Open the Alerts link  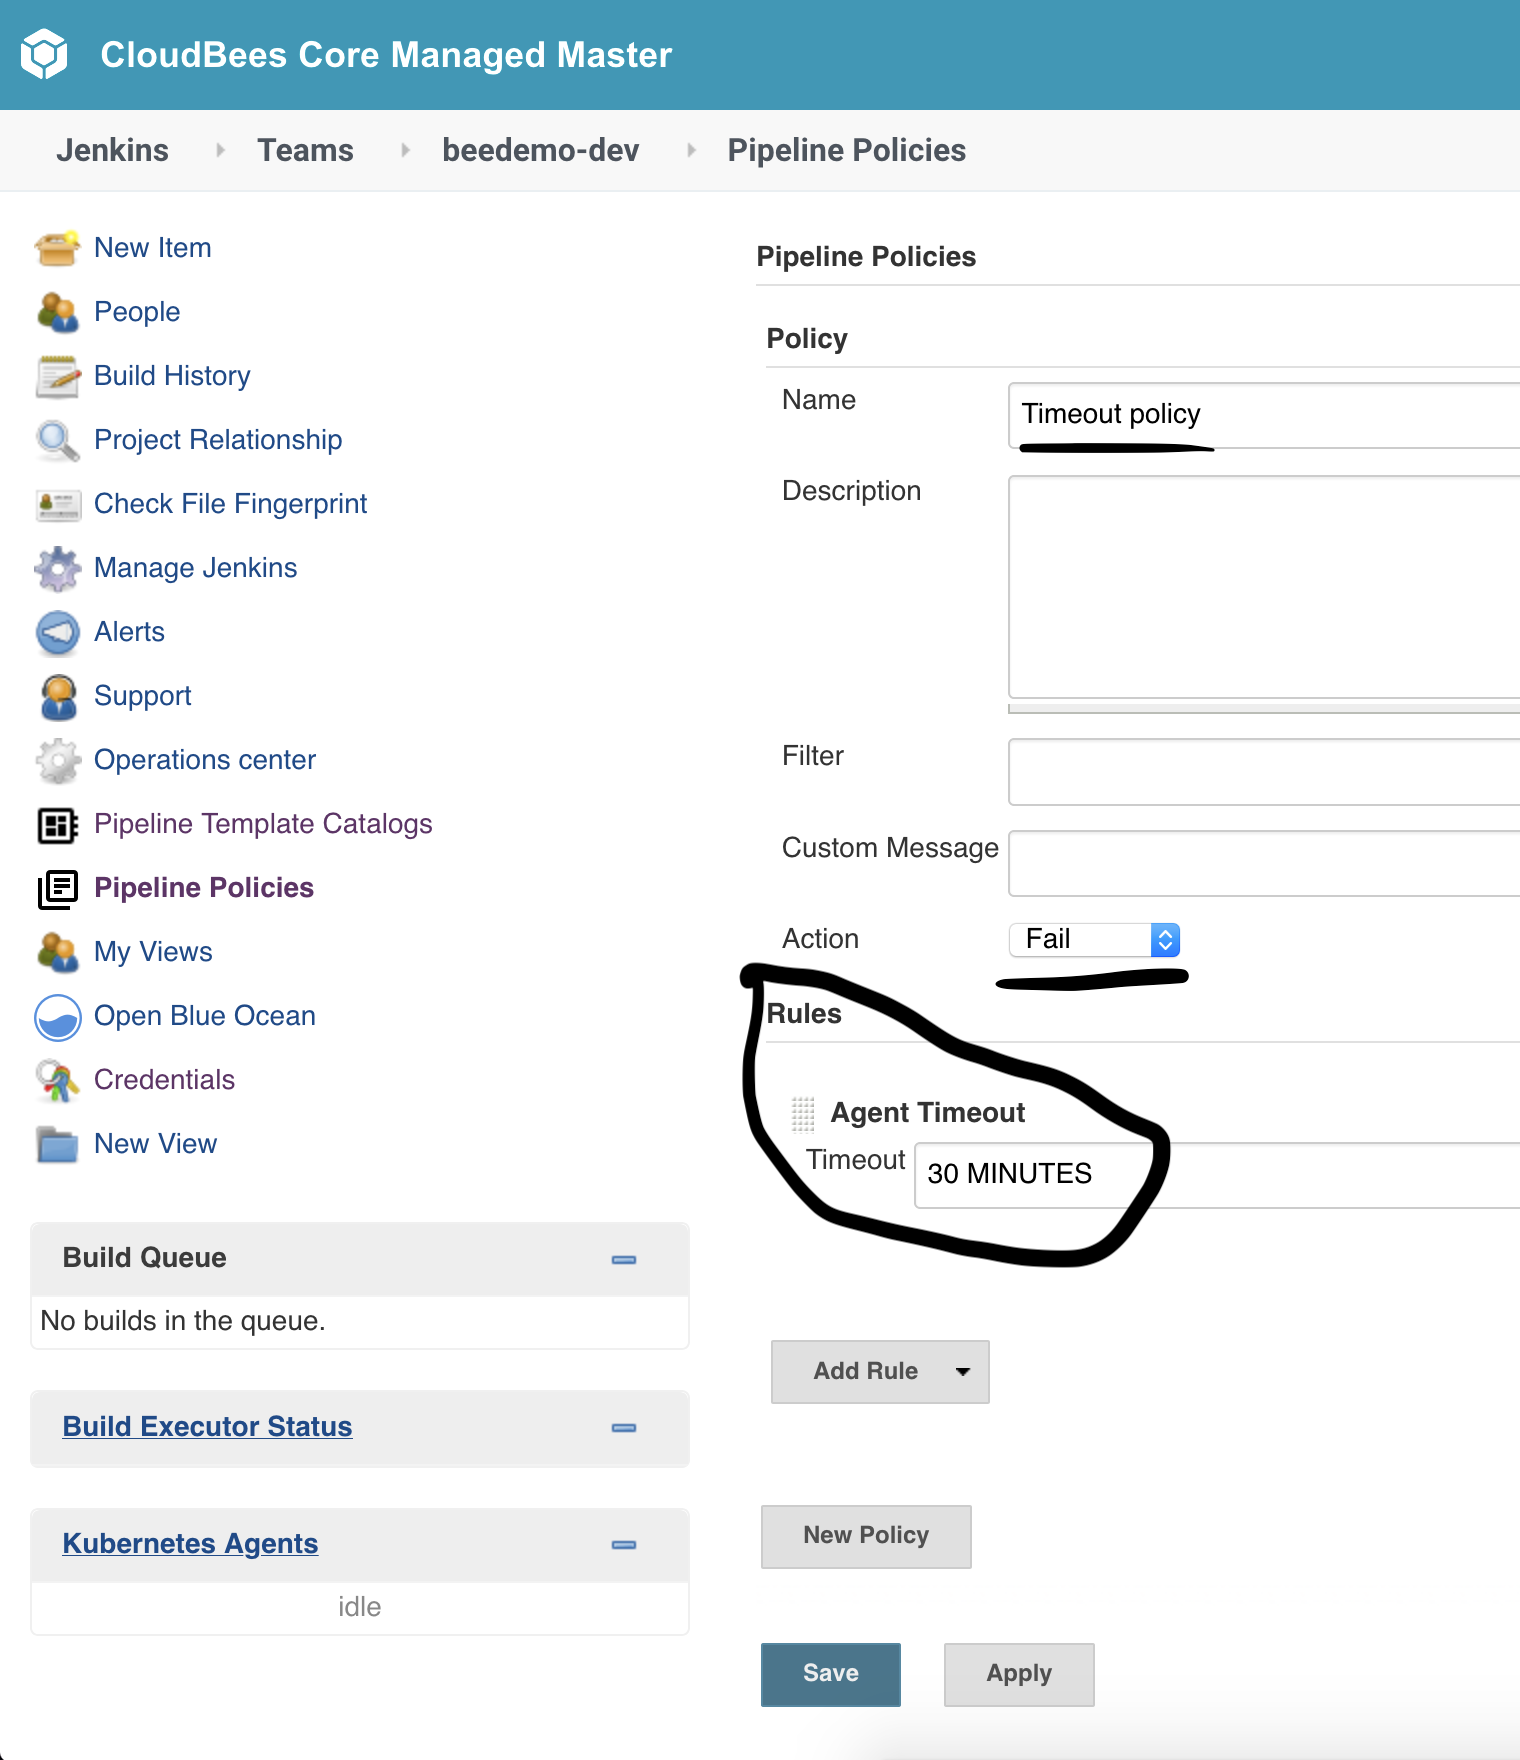pos(129,632)
